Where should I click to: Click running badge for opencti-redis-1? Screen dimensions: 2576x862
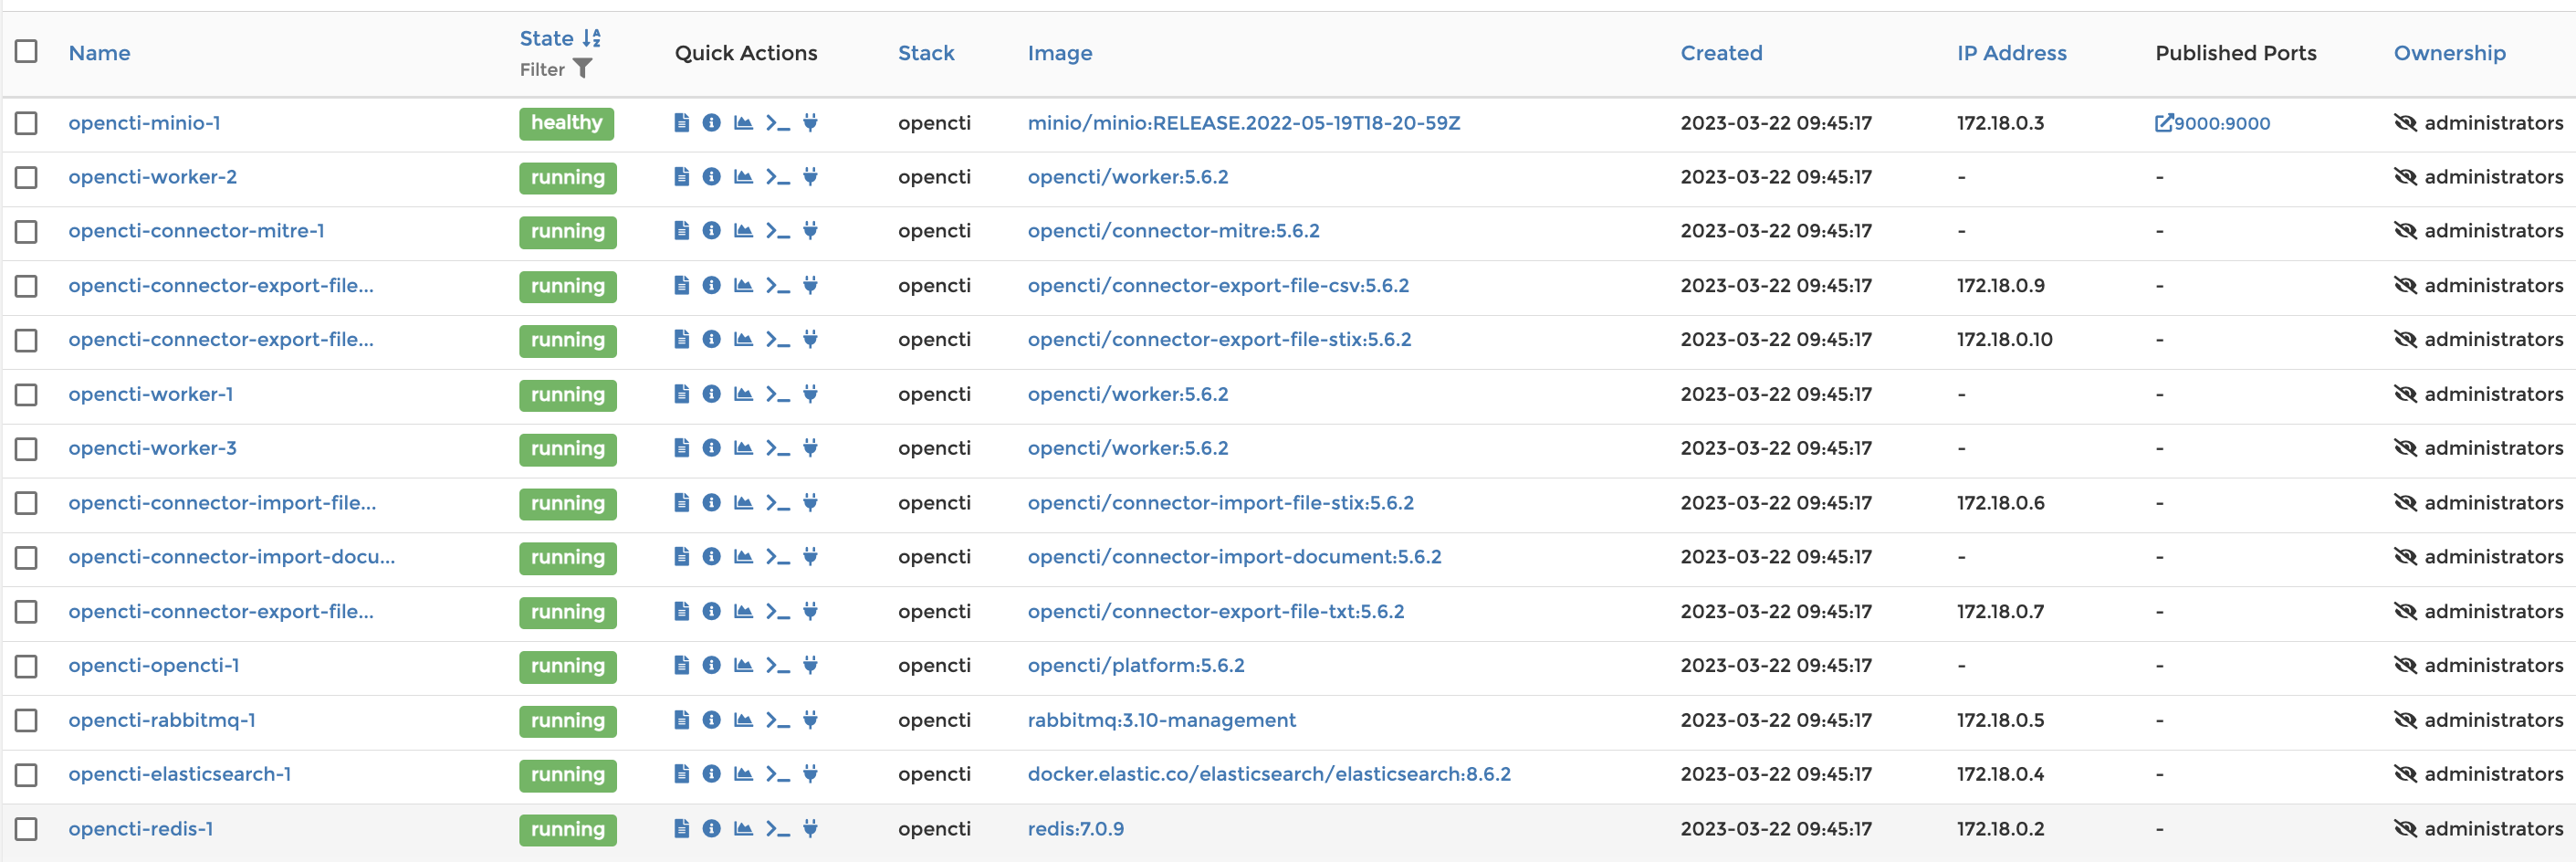567,829
